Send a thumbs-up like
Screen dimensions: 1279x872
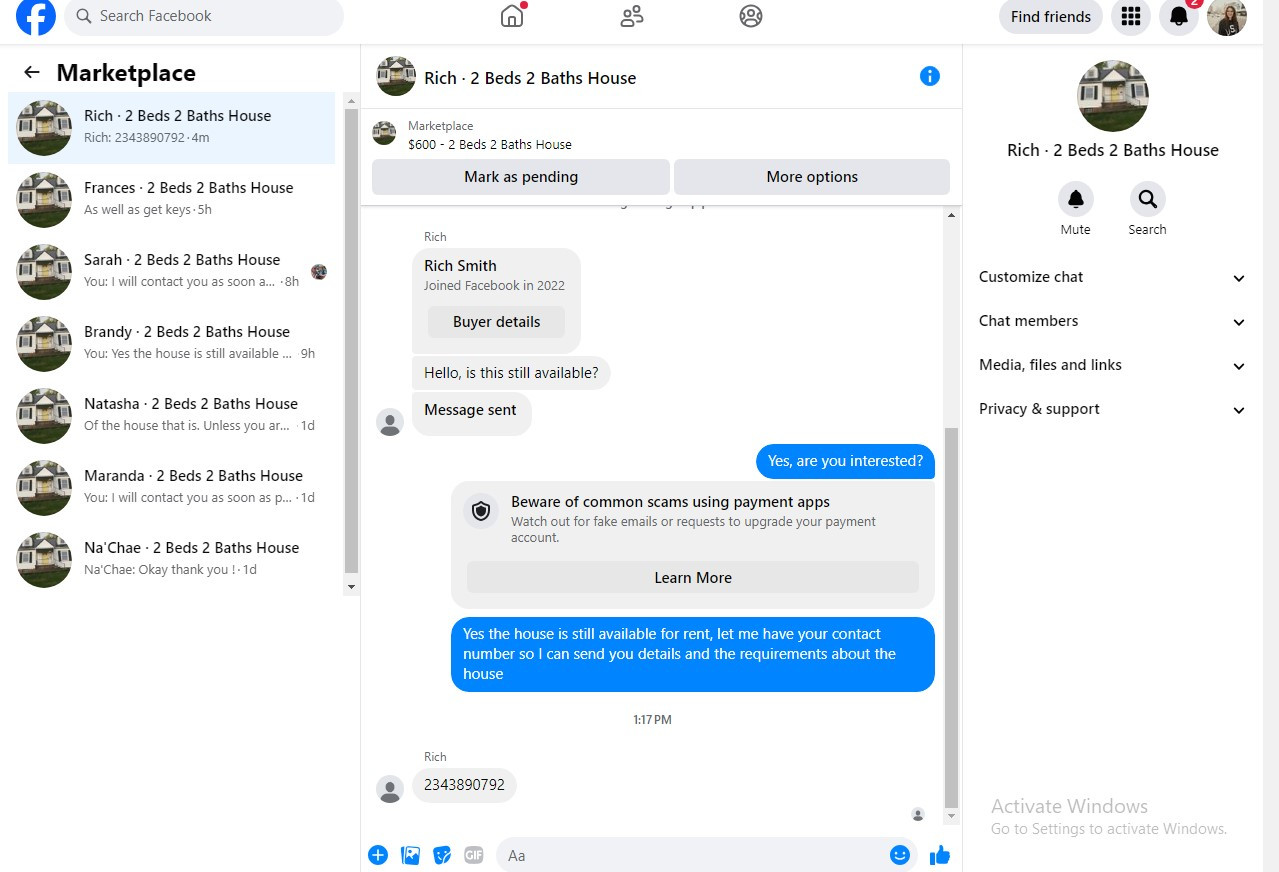coord(940,855)
